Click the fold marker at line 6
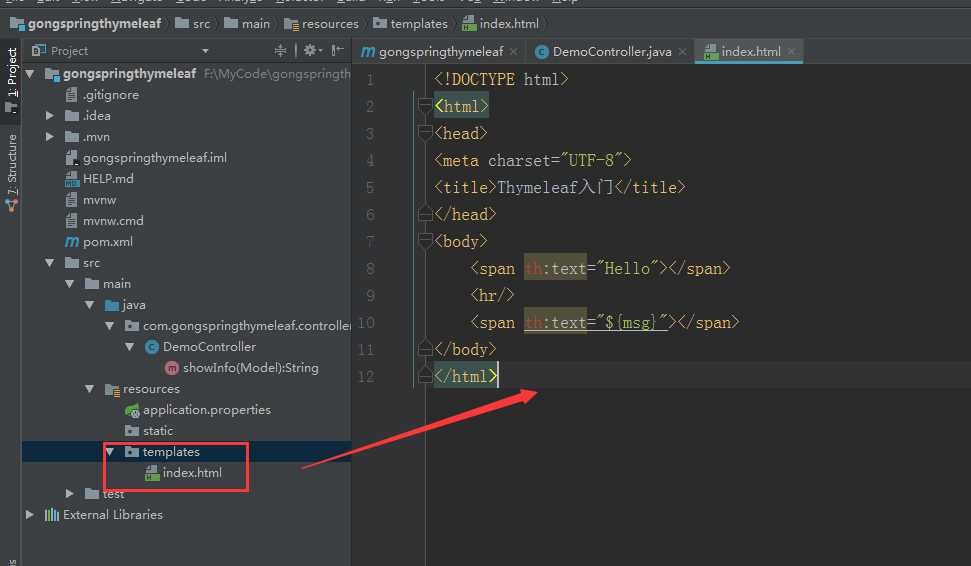This screenshot has height=566, width=971. [x=425, y=214]
